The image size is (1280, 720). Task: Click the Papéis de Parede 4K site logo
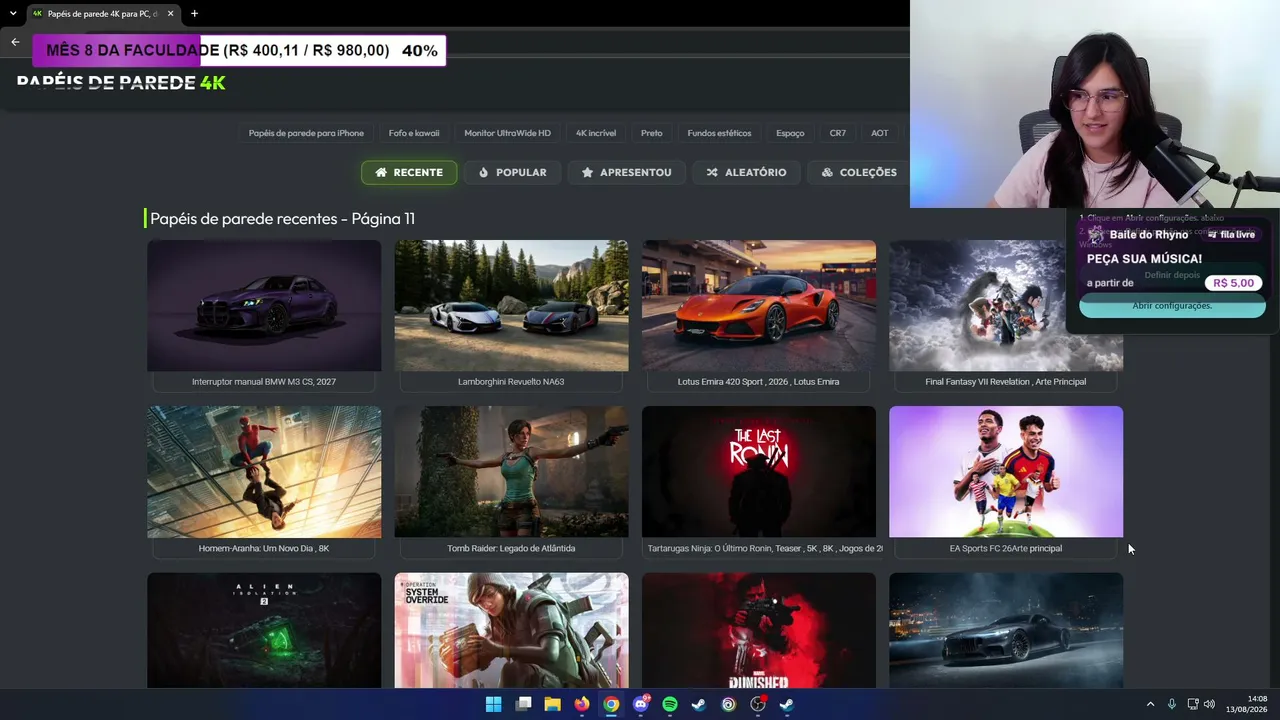click(121, 83)
